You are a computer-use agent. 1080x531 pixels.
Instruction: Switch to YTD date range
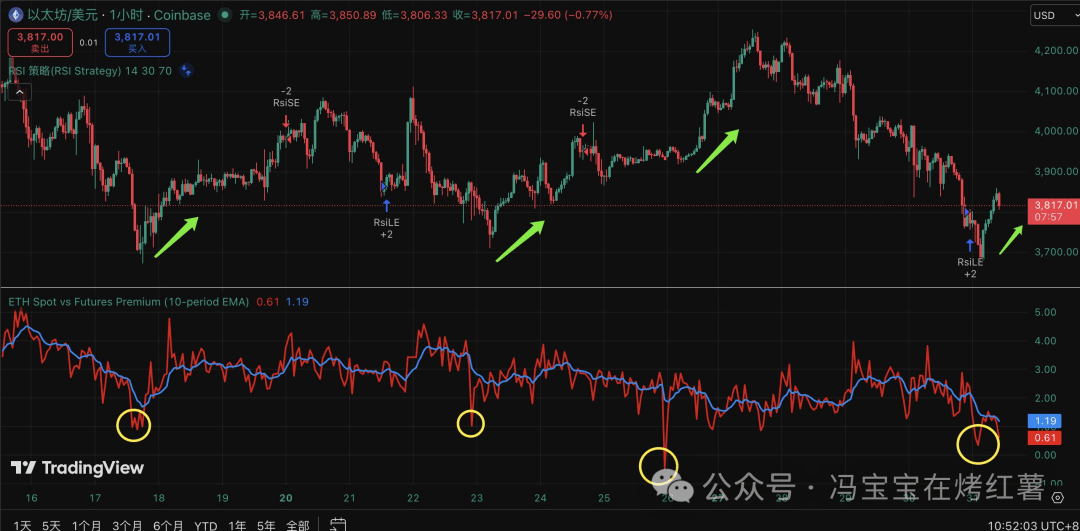[205, 525]
